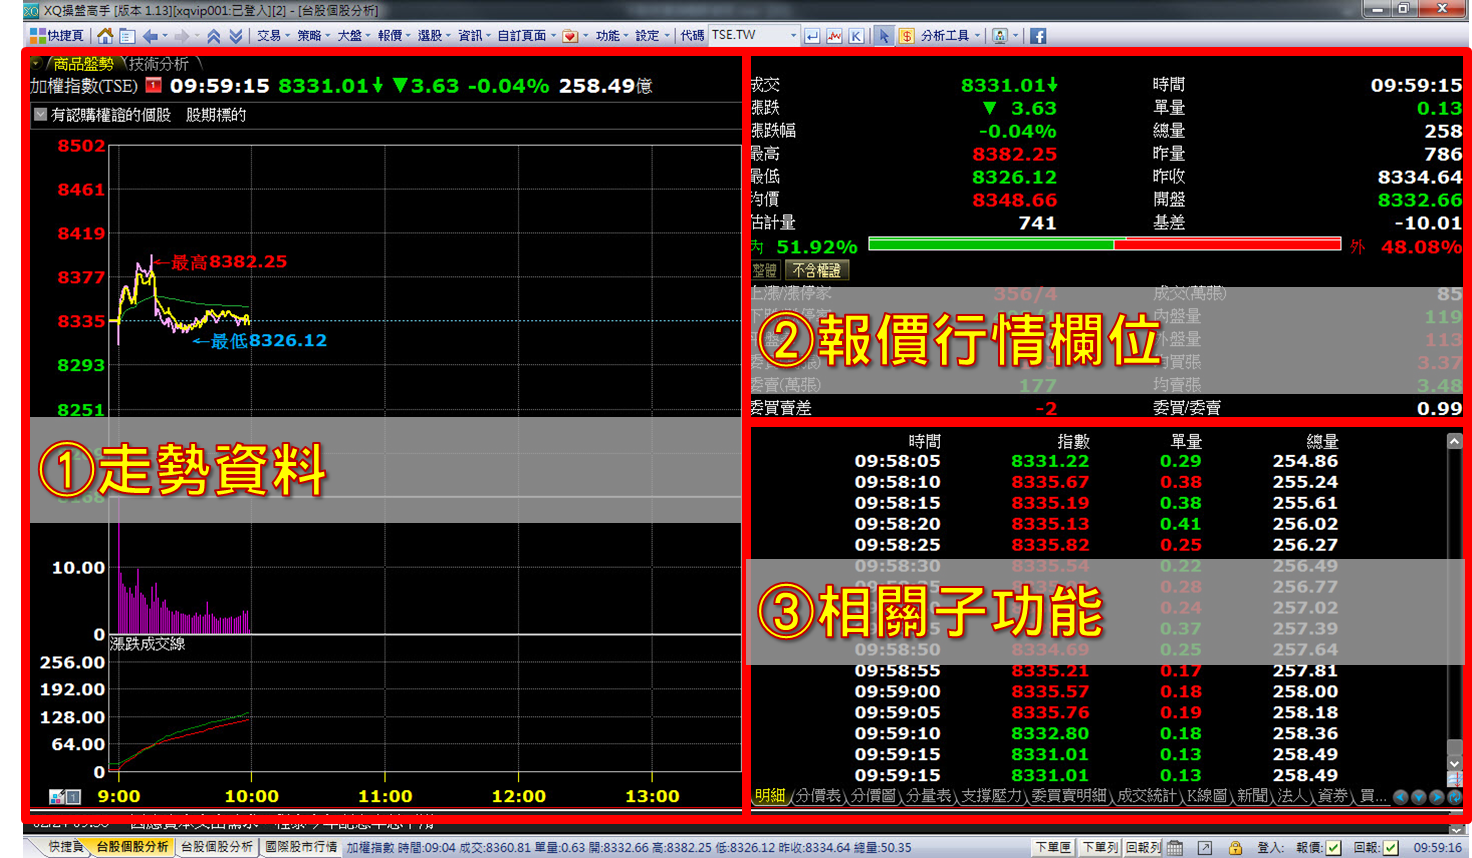Viewport: 1472px width, 858px height.
Task: Open the 新聞 tab
Action: coord(1251,796)
